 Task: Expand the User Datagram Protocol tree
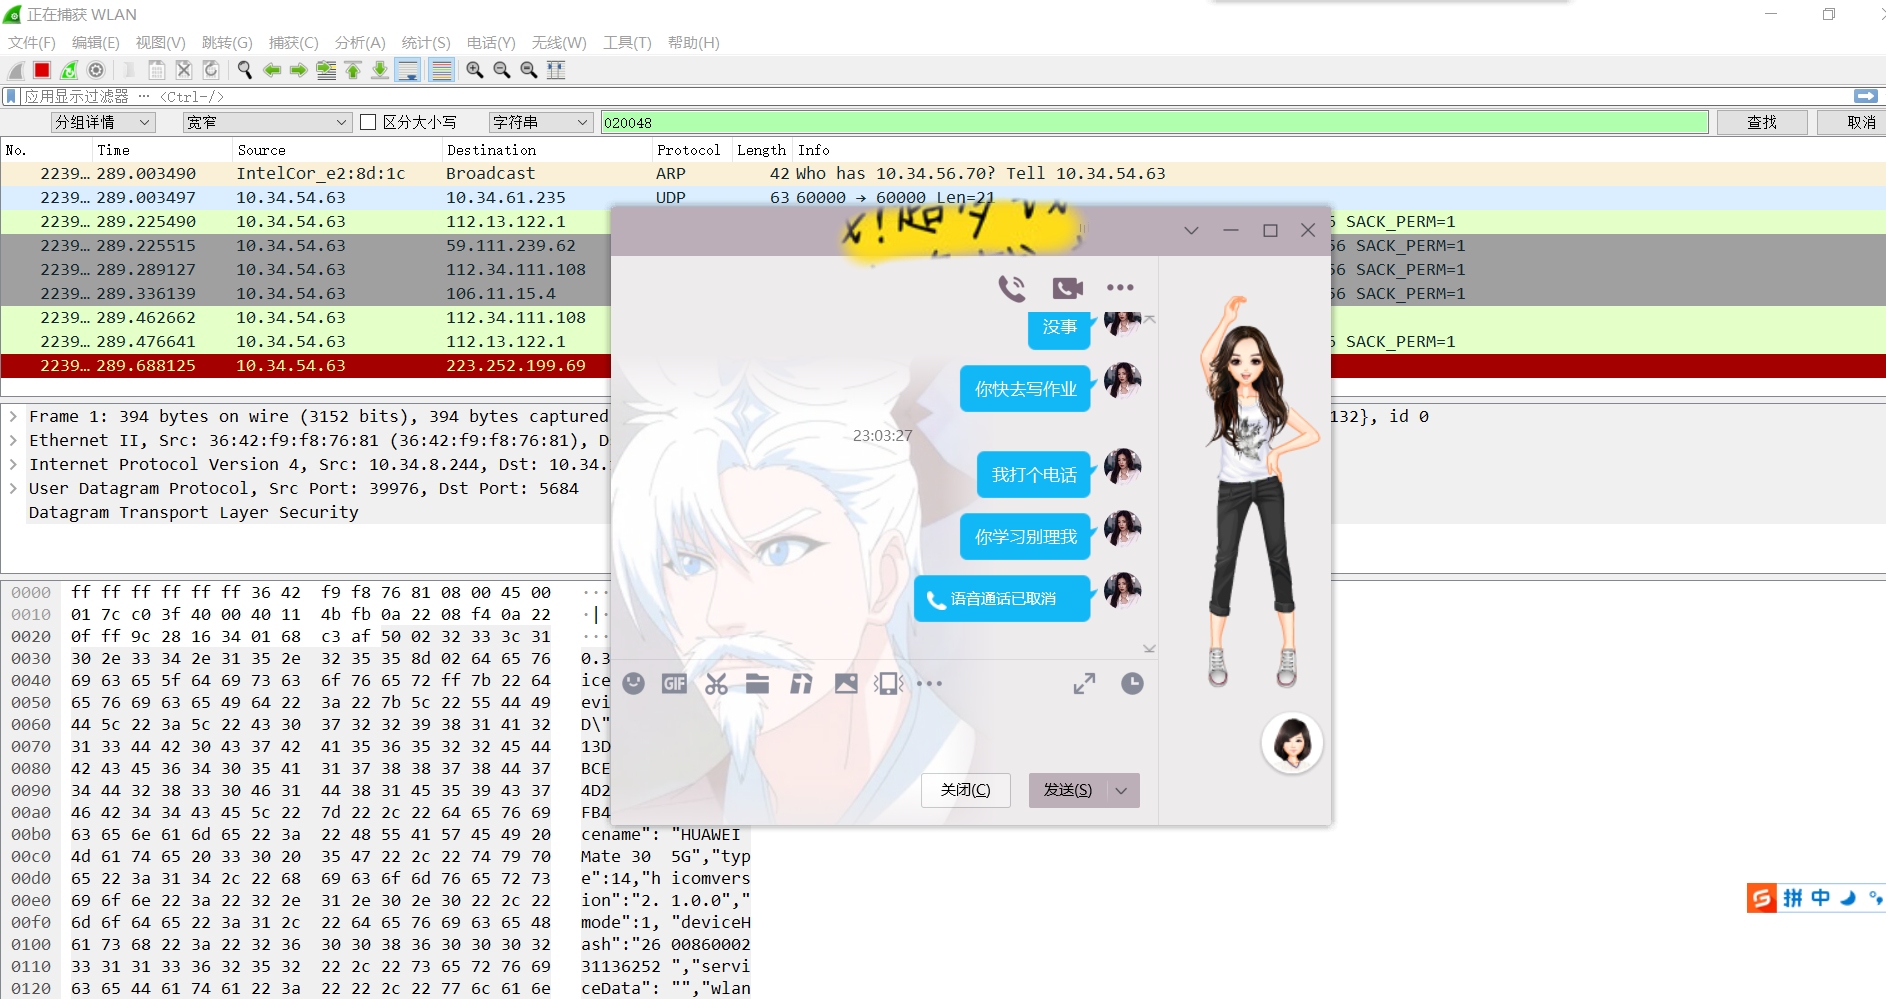[x=13, y=488]
